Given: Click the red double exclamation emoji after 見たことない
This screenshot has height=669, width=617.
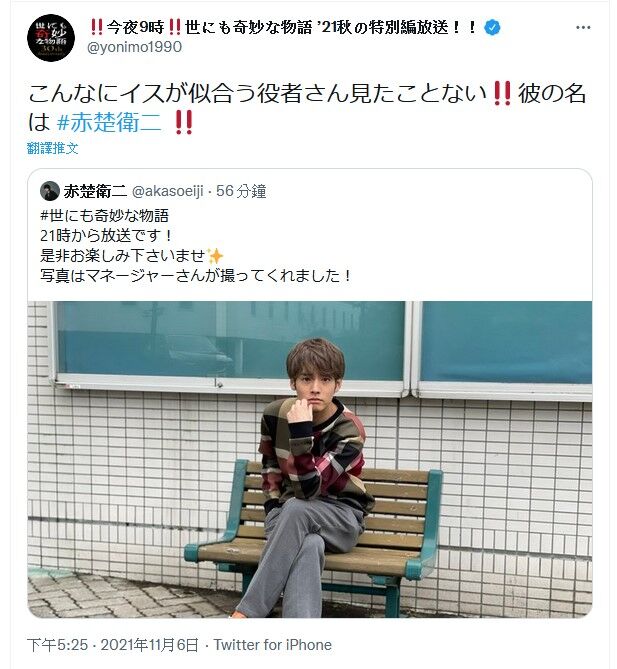Looking at the screenshot, I should pyautogui.click(x=502, y=94).
